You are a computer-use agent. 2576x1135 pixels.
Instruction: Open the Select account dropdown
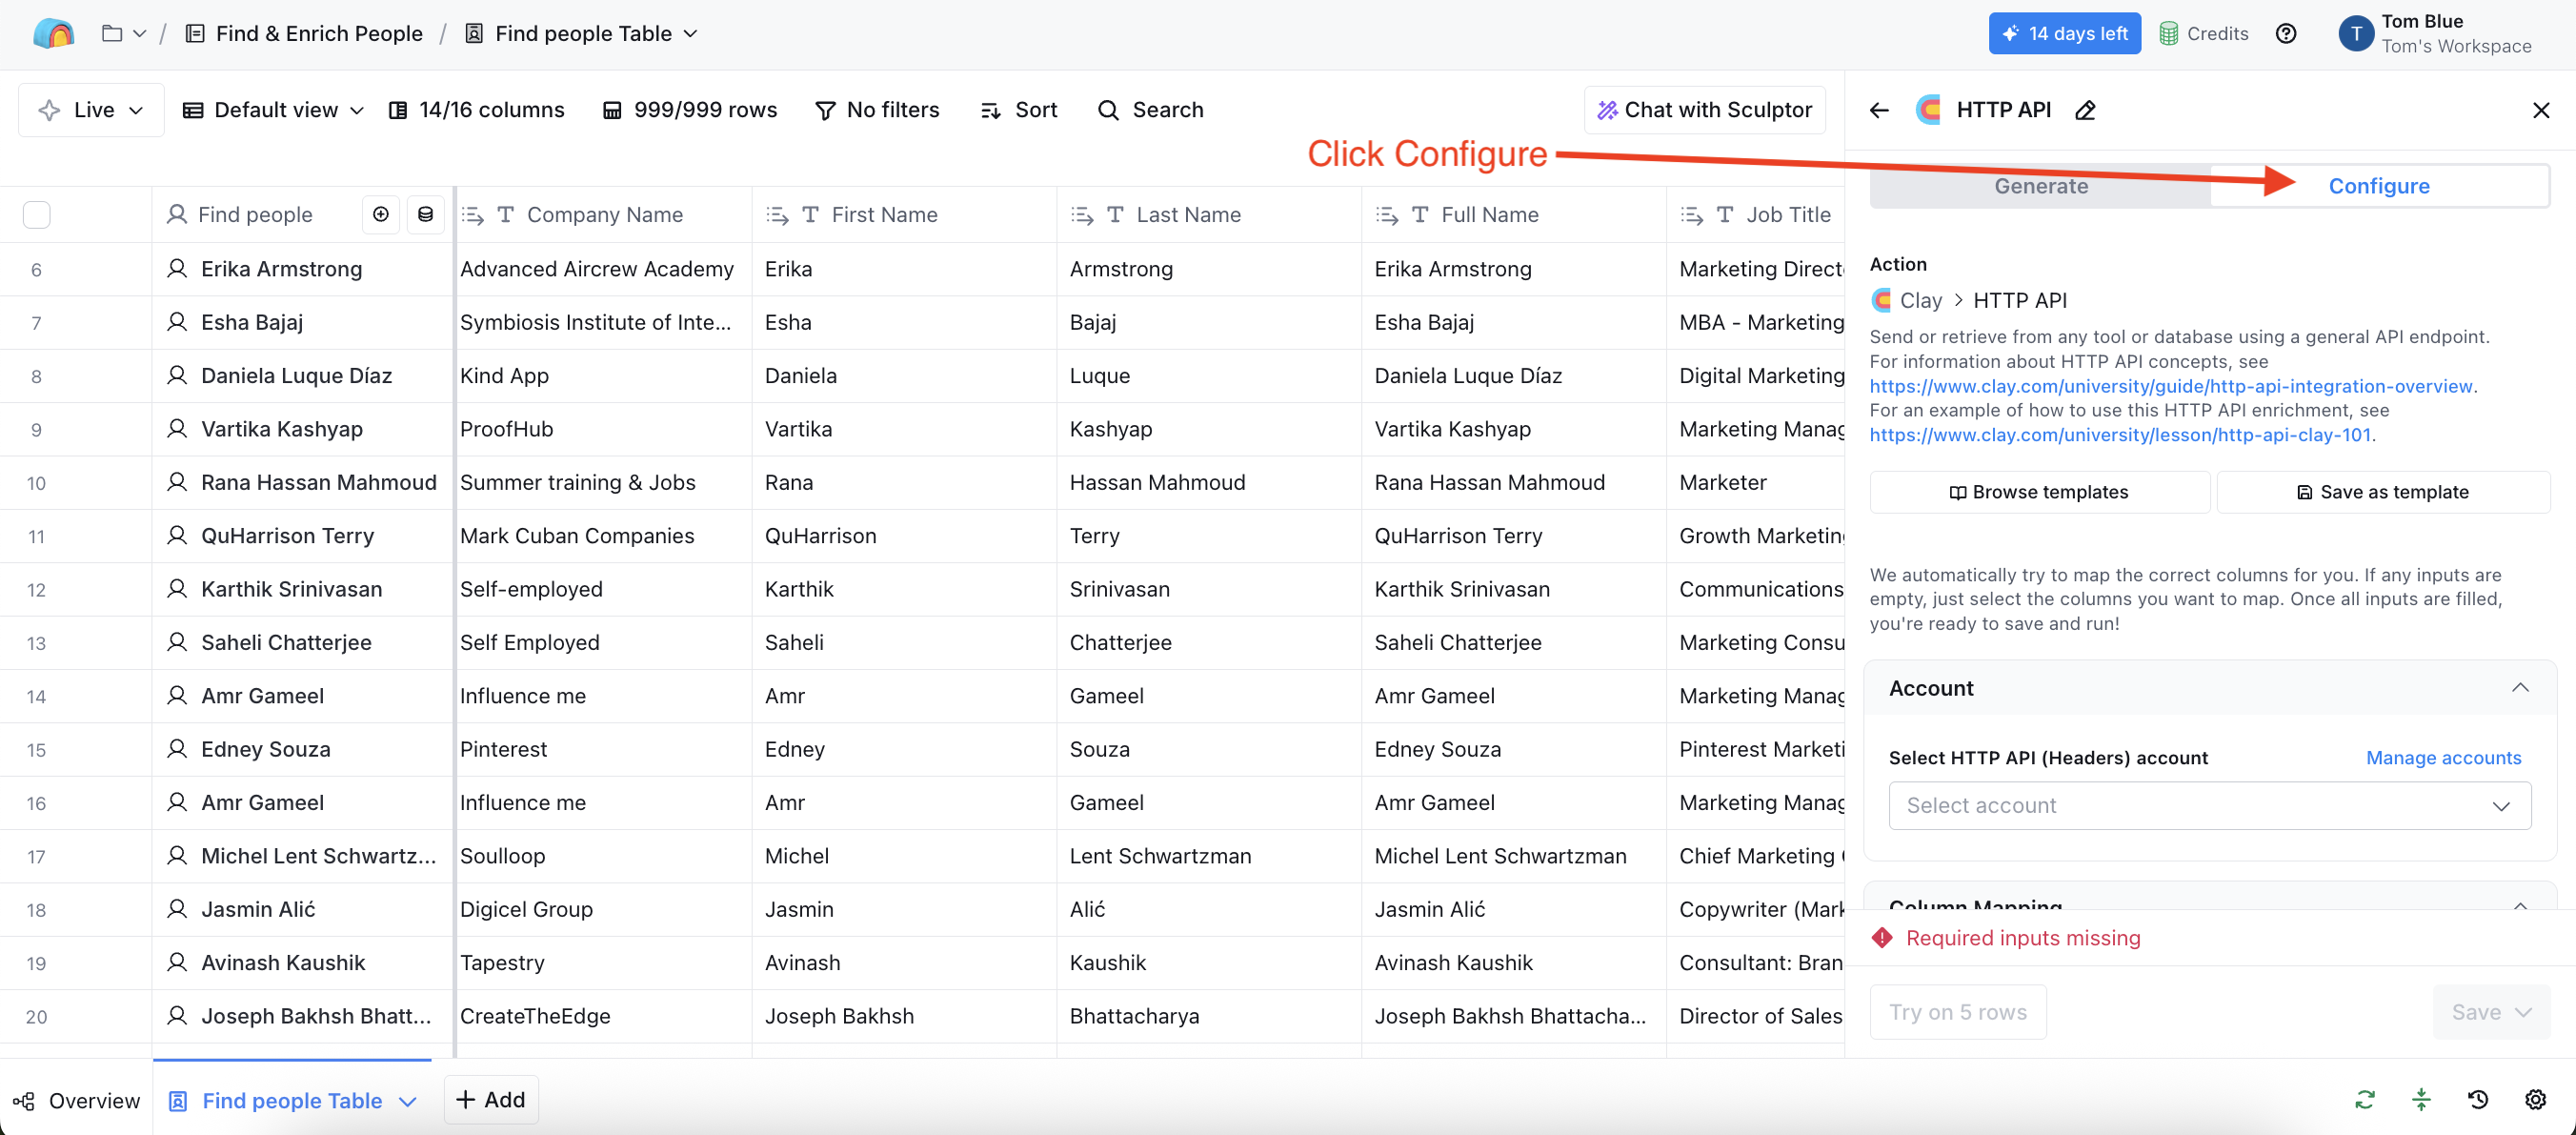(2209, 805)
